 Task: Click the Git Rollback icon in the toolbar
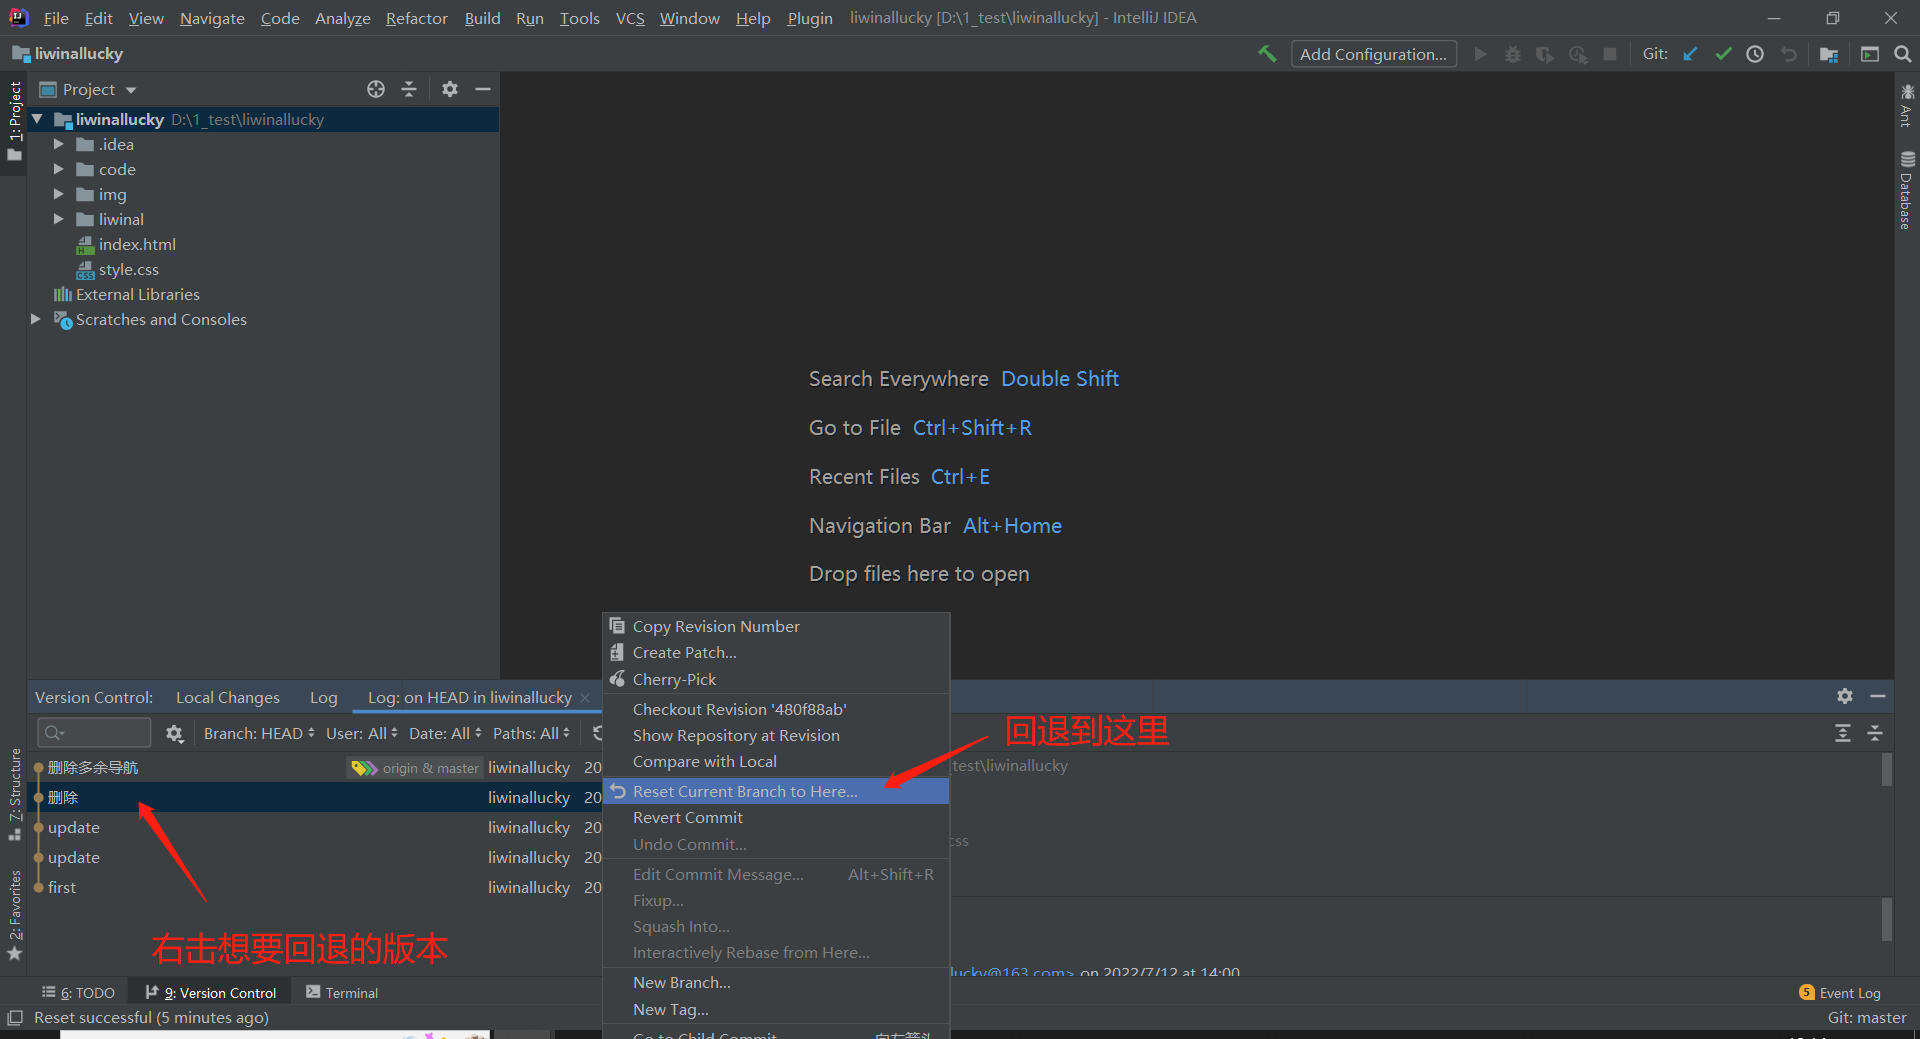point(1788,54)
